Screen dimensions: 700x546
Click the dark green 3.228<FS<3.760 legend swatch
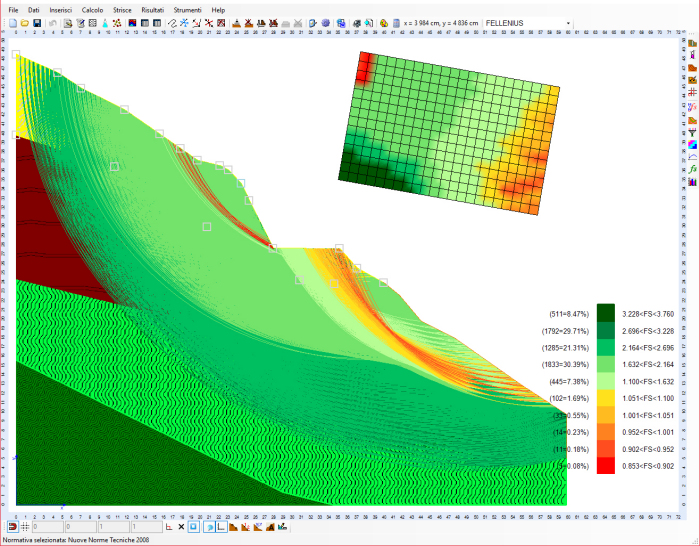(606, 313)
